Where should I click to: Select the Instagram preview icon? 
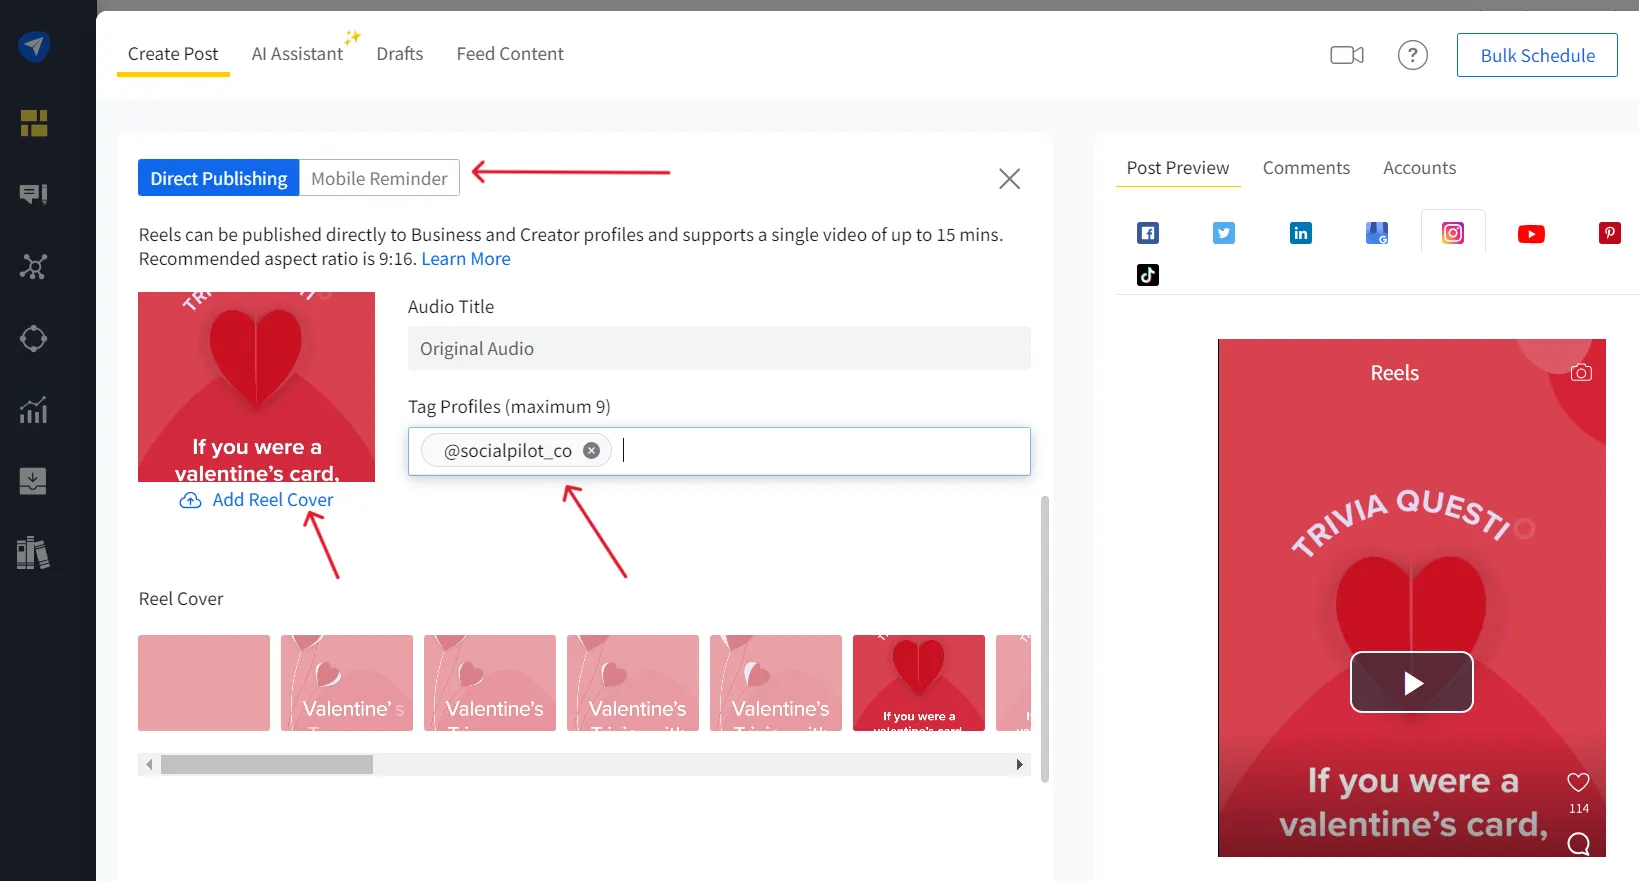coord(1453,233)
